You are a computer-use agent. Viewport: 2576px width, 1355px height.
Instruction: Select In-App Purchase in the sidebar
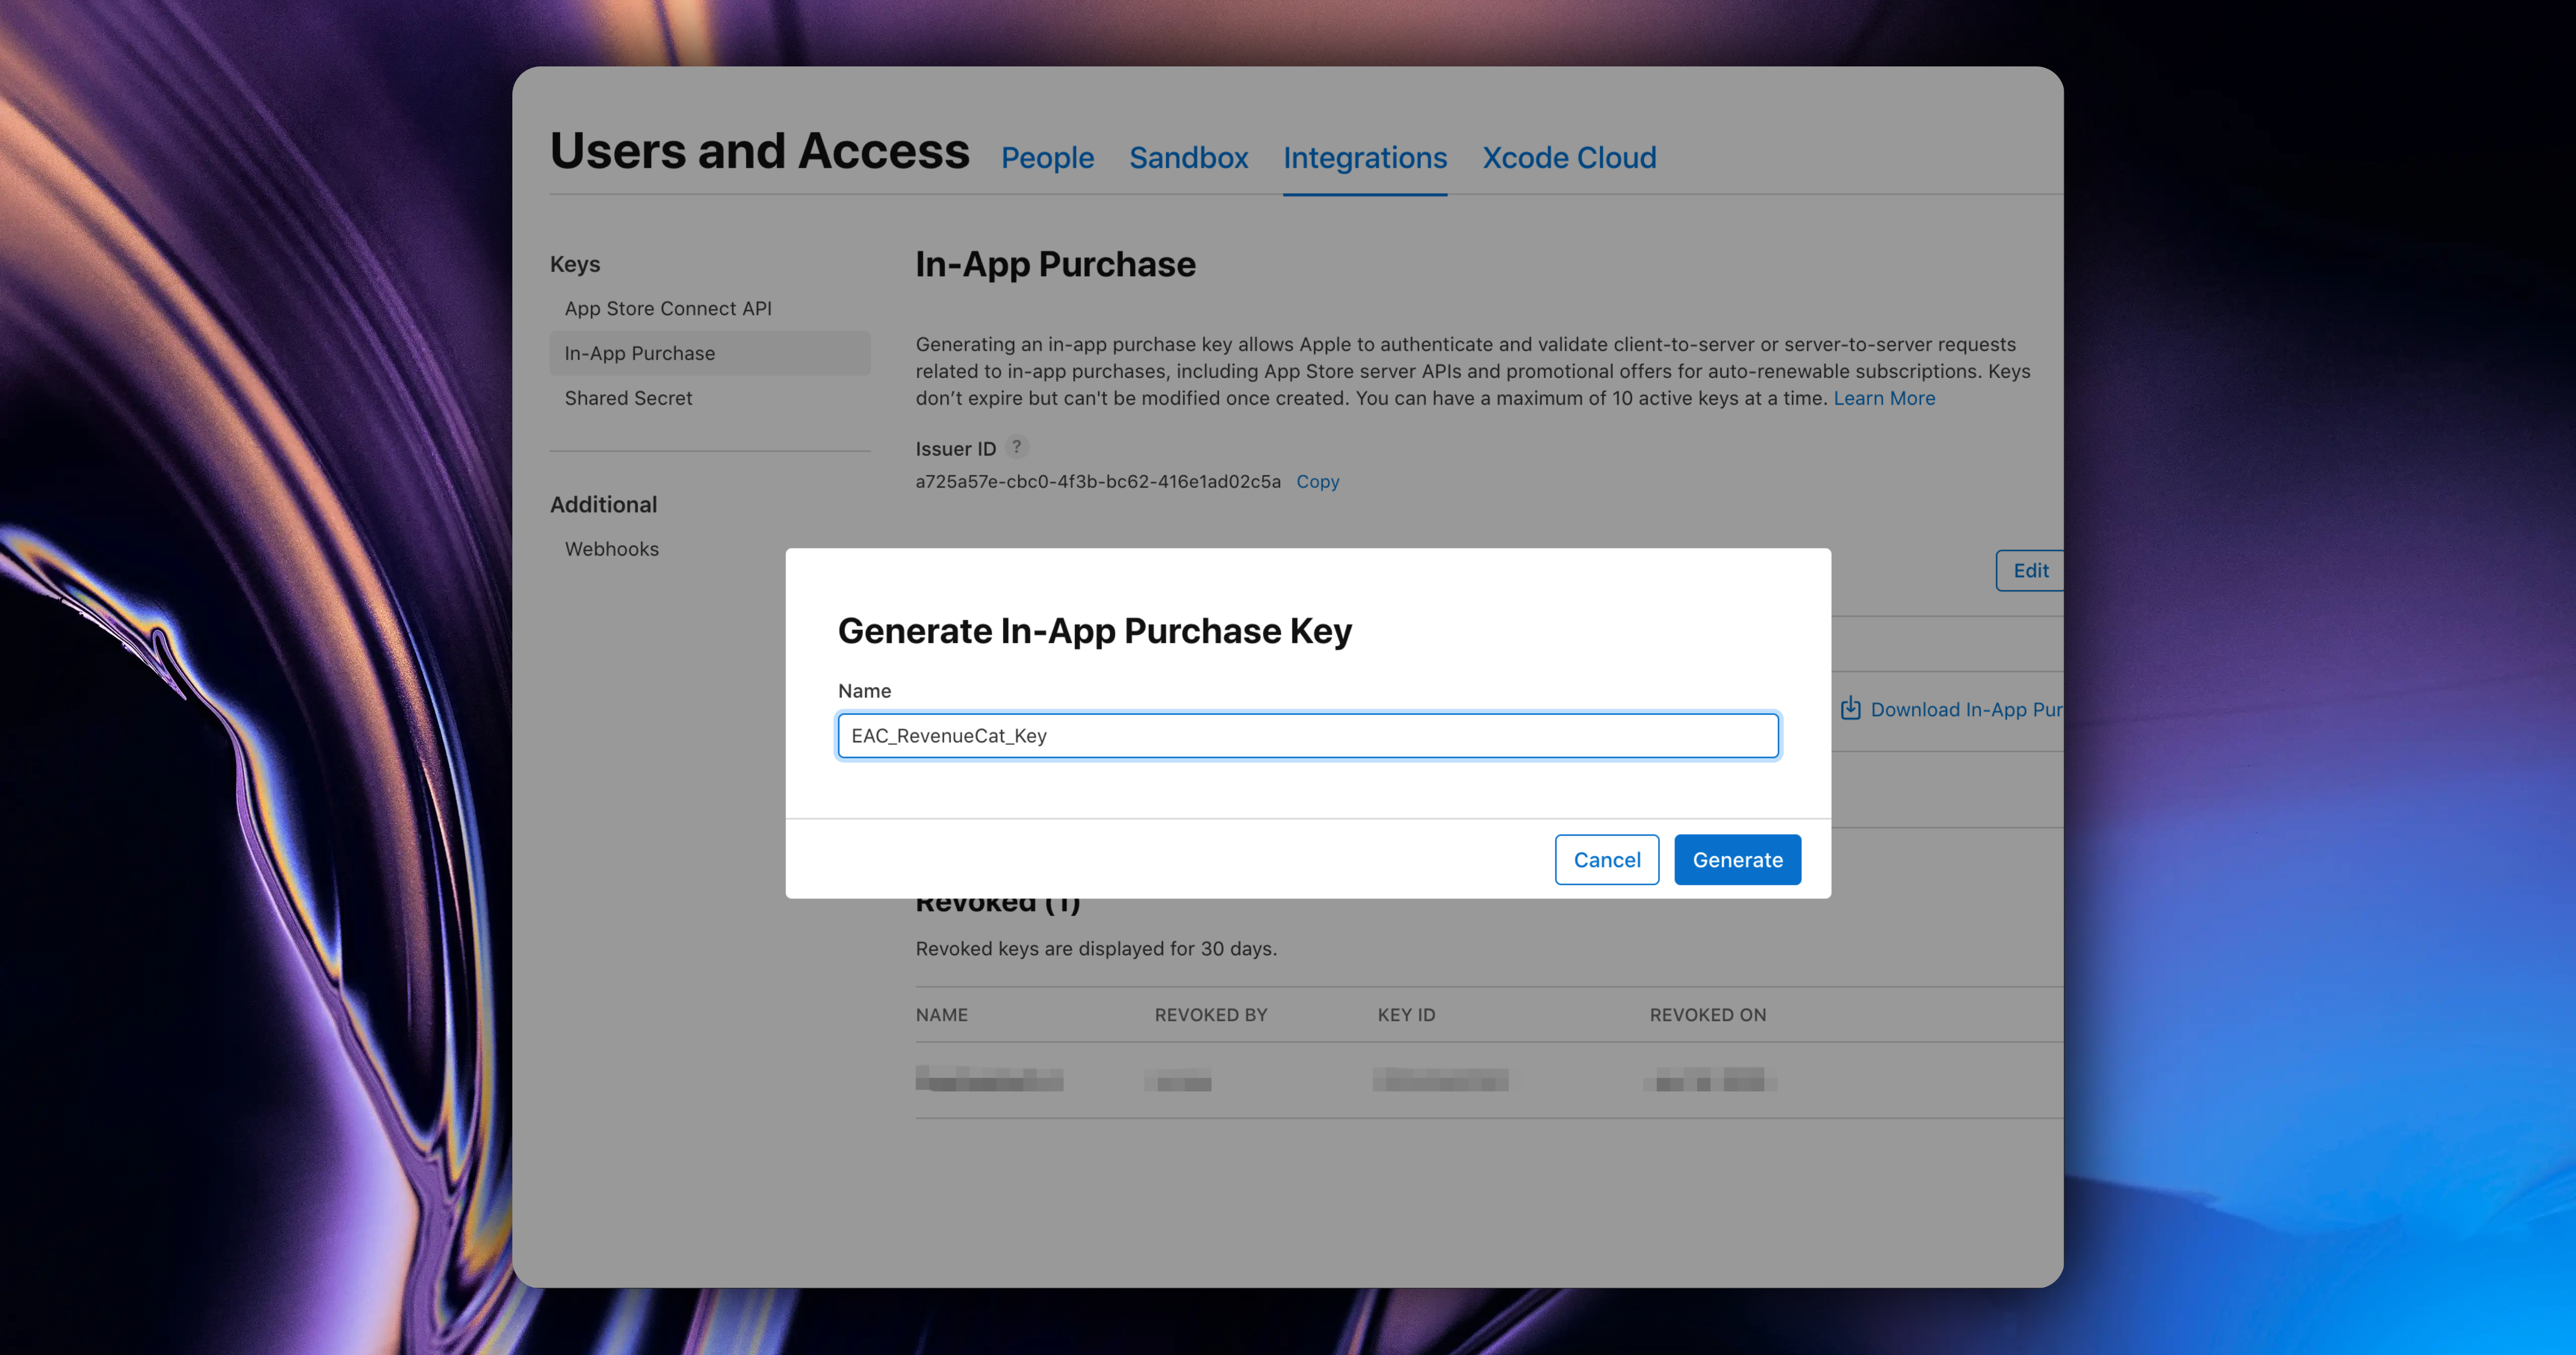pyautogui.click(x=639, y=354)
